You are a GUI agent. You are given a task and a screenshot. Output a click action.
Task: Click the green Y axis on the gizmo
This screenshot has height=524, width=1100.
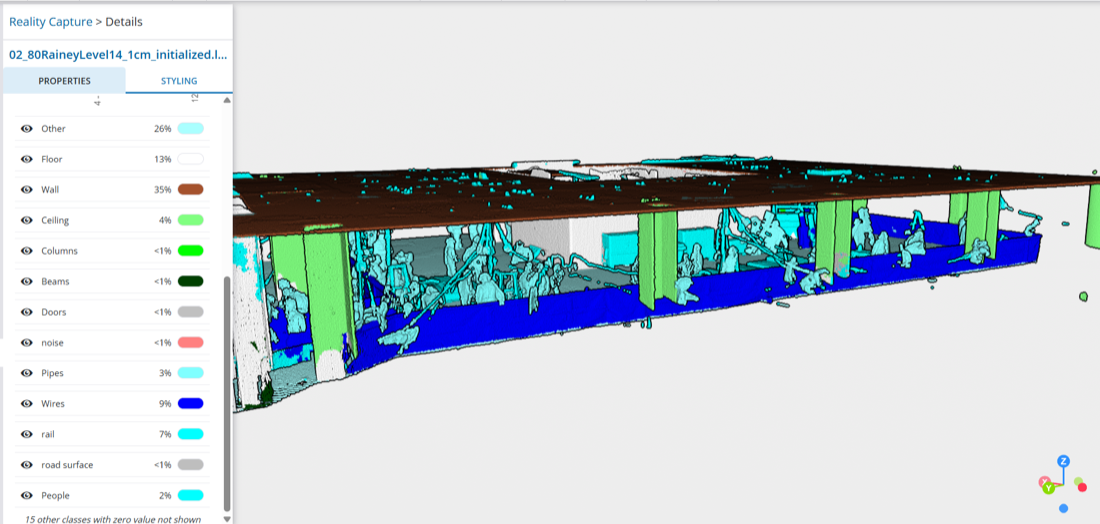1048,488
